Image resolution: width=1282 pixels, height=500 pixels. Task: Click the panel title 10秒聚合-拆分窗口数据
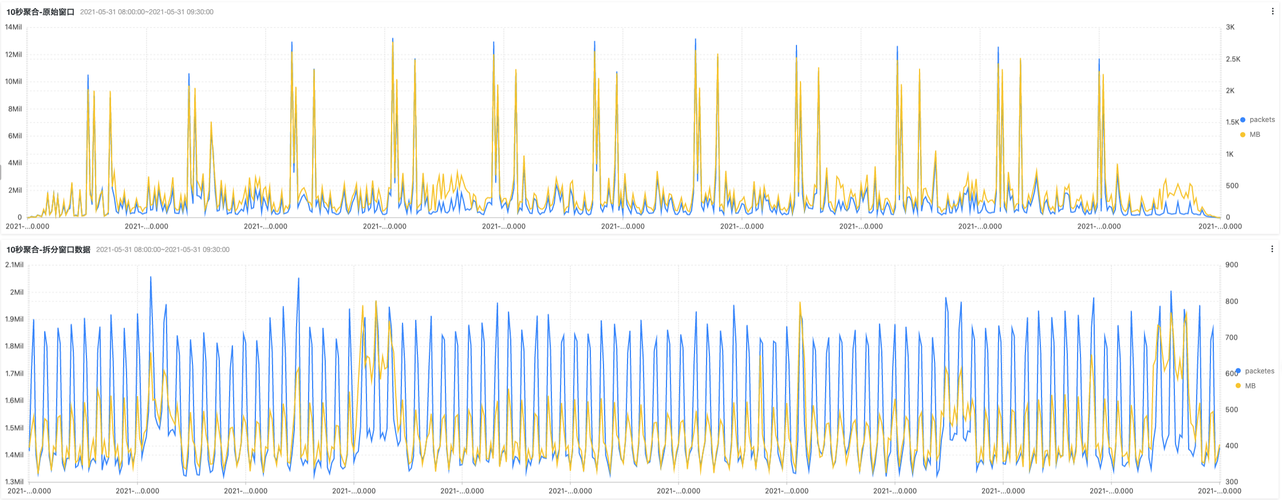[48, 249]
